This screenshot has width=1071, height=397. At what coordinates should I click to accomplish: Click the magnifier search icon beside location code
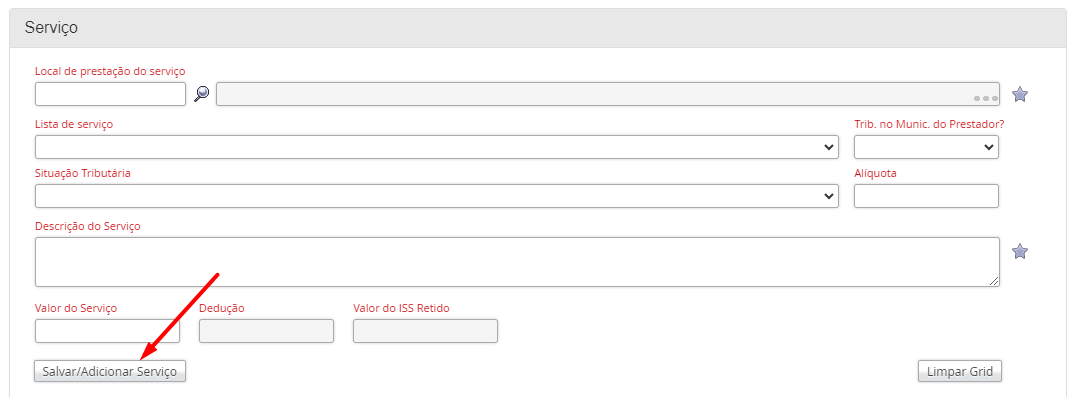[x=201, y=94]
